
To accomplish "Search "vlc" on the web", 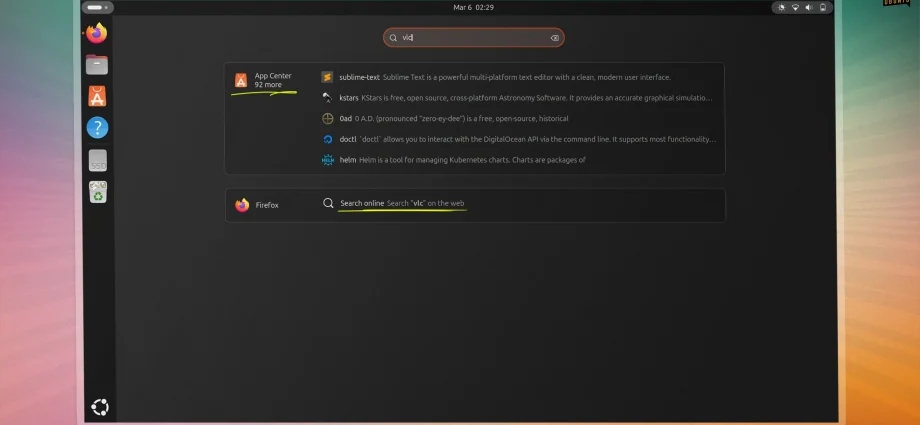I will 425,203.
